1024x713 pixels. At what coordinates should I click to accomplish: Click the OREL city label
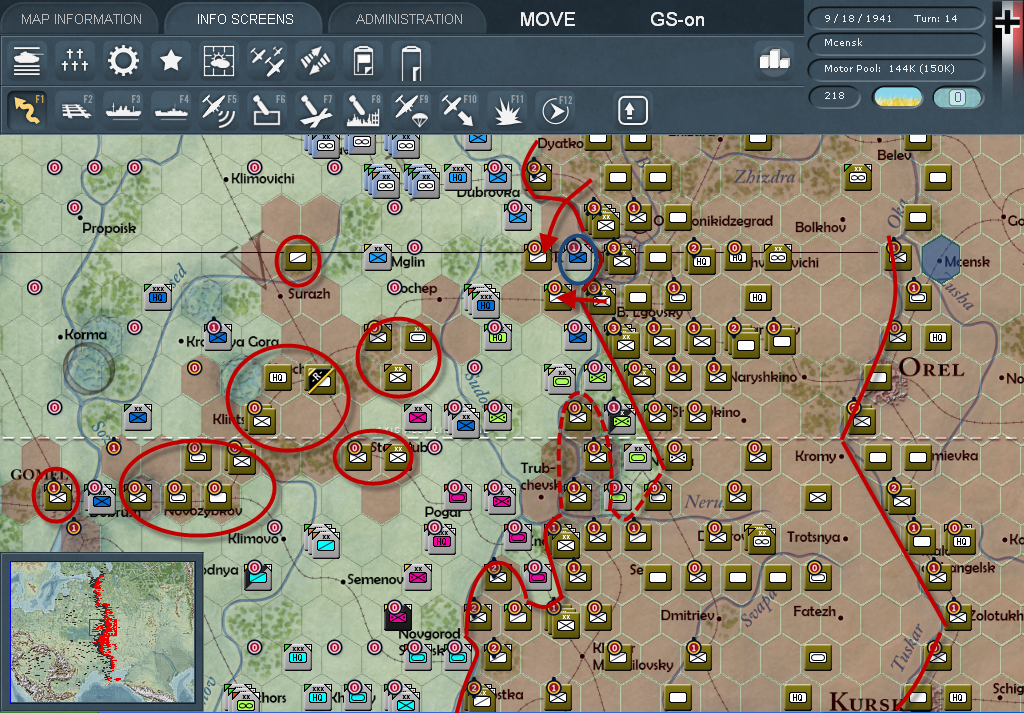931,368
